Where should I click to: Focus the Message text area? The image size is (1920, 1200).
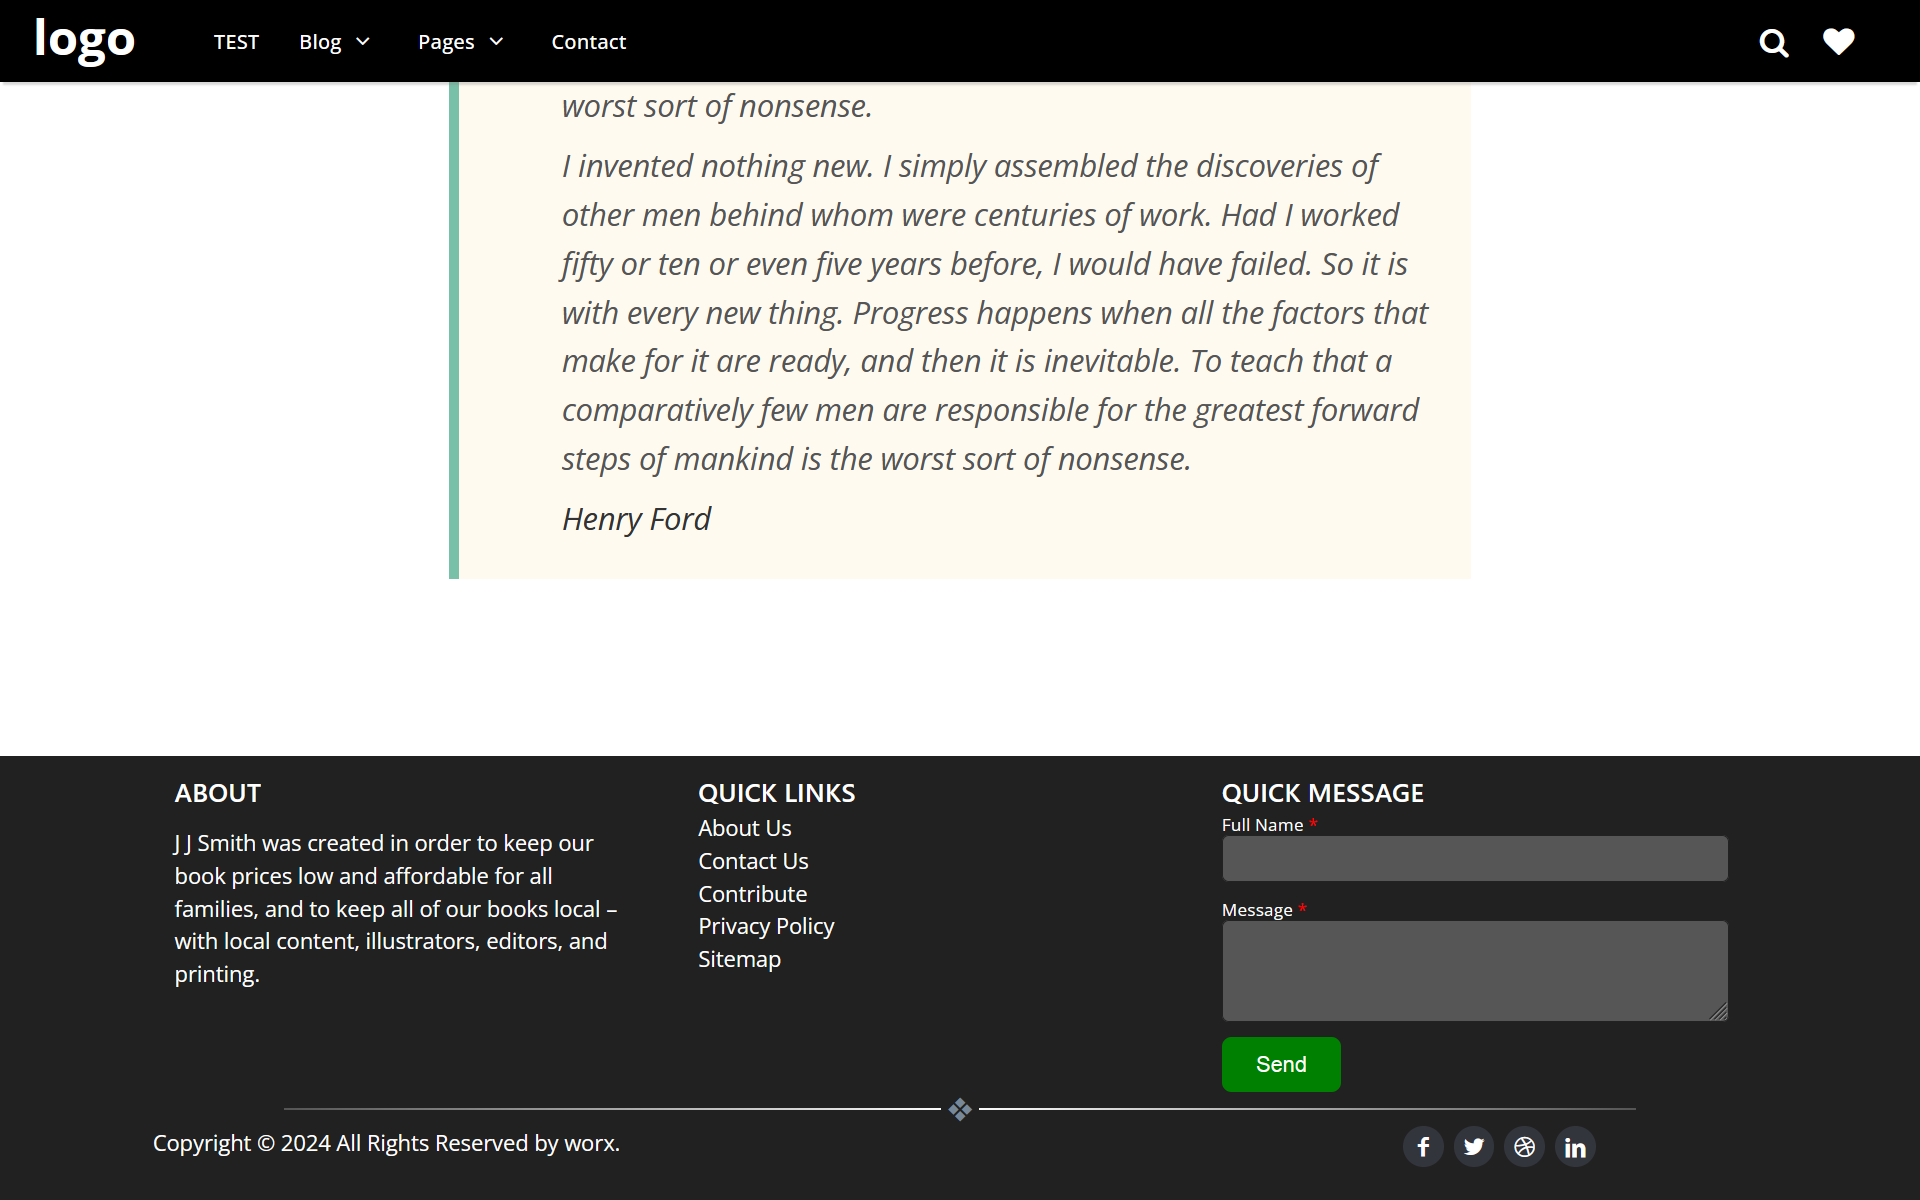(1474, 970)
